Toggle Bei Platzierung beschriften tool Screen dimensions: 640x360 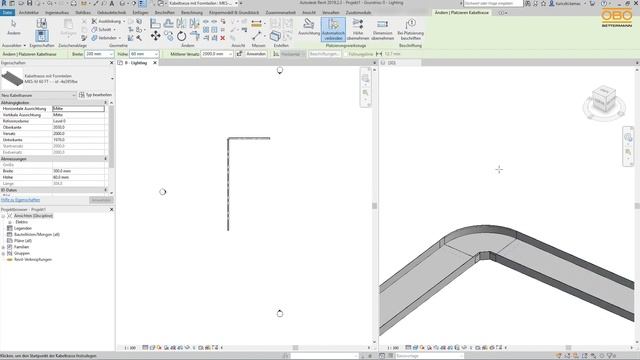411,29
